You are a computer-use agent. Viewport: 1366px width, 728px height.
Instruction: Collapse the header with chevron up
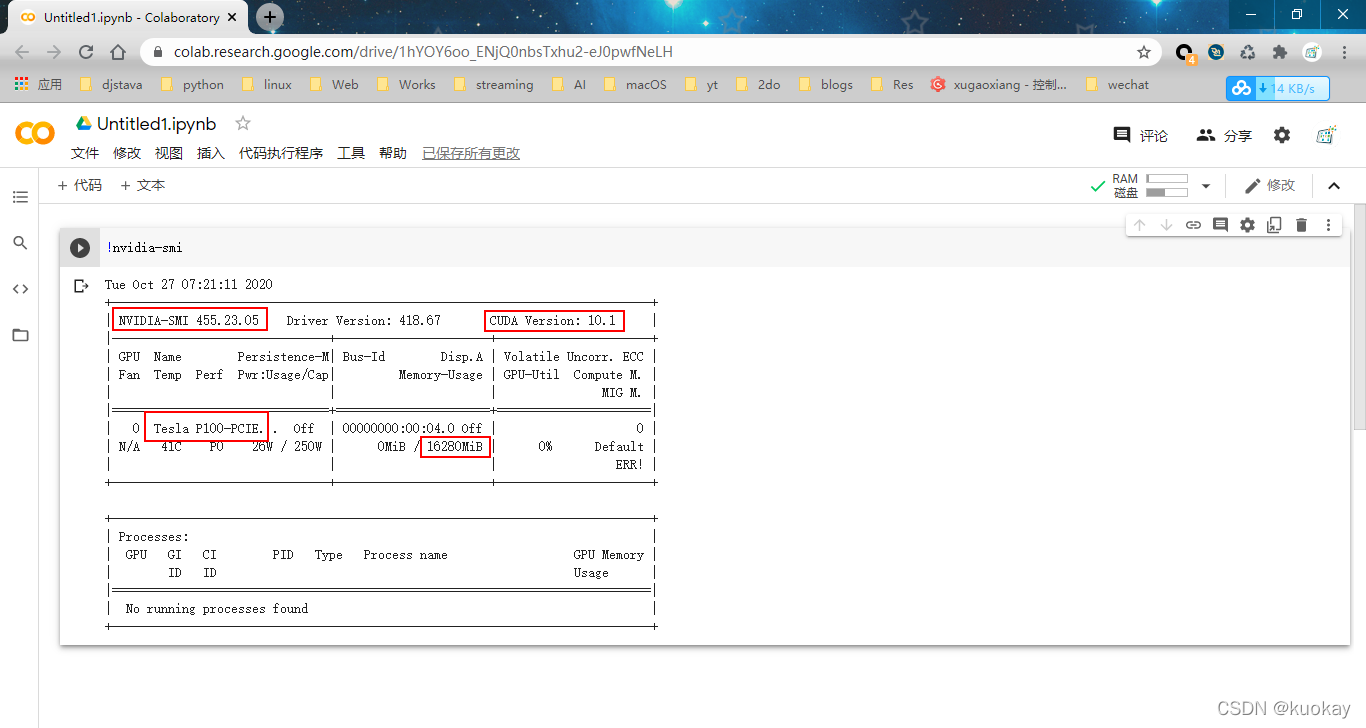click(x=1333, y=186)
